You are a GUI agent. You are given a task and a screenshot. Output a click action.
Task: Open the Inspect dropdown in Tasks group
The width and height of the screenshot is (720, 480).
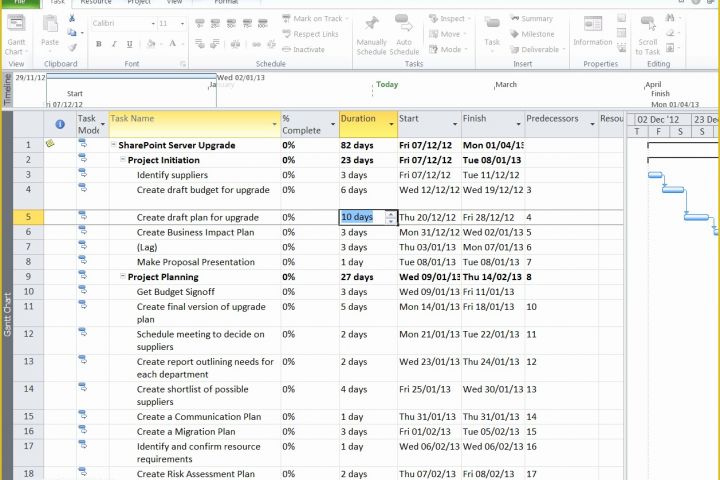point(450,18)
